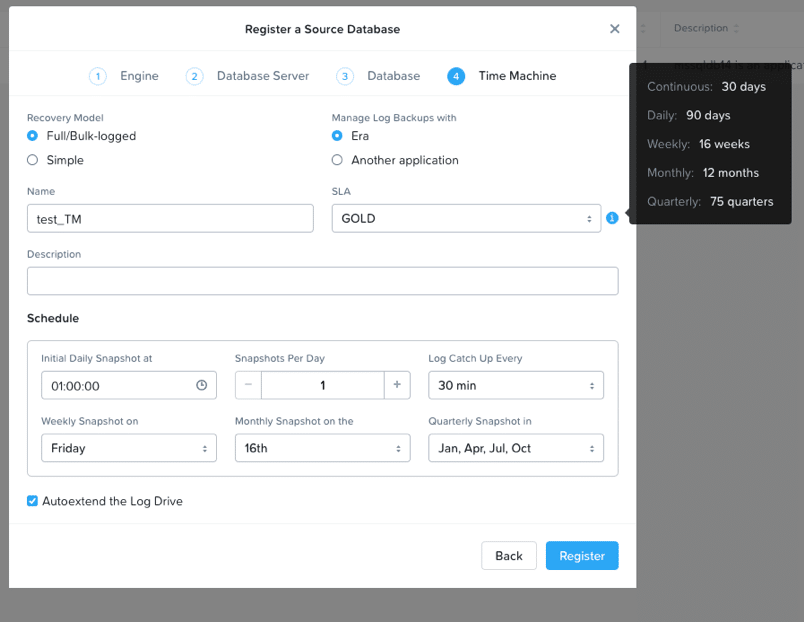Toggle Autoextend the Log Drive checkbox
Viewport: 804px width, 622px height.
click(33, 501)
